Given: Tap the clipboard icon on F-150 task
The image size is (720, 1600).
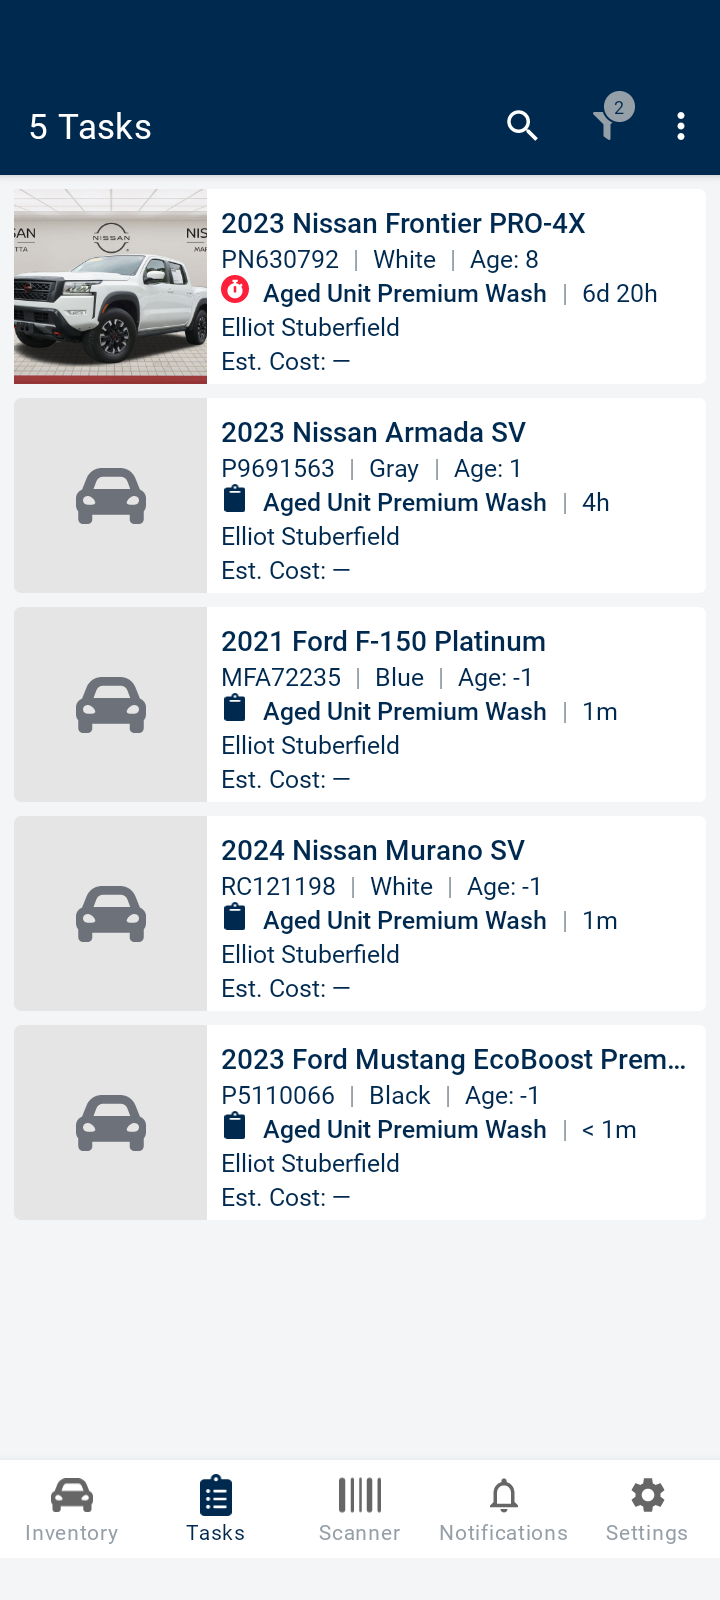Looking at the screenshot, I should pyautogui.click(x=235, y=708).
